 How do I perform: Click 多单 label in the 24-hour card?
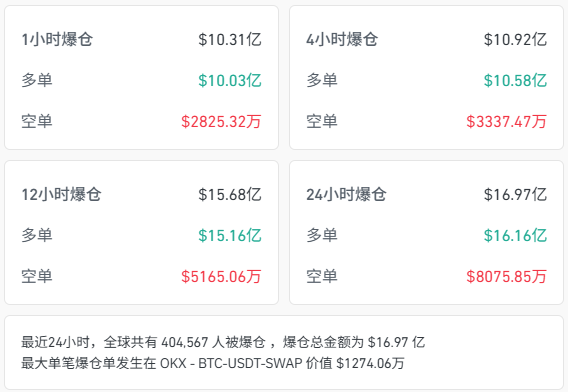tap(322, 235)
